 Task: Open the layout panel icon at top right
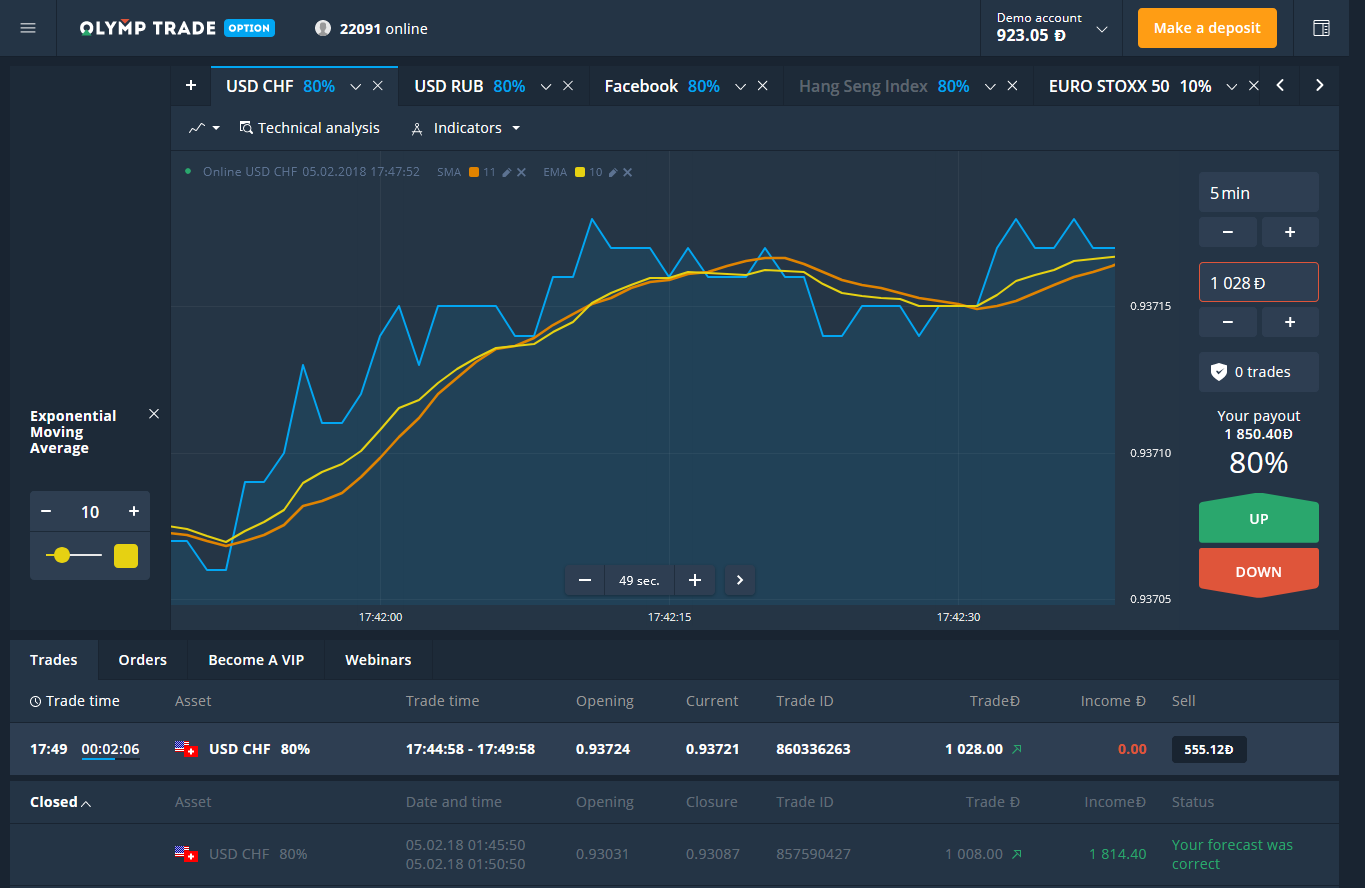click(1321, 28)
